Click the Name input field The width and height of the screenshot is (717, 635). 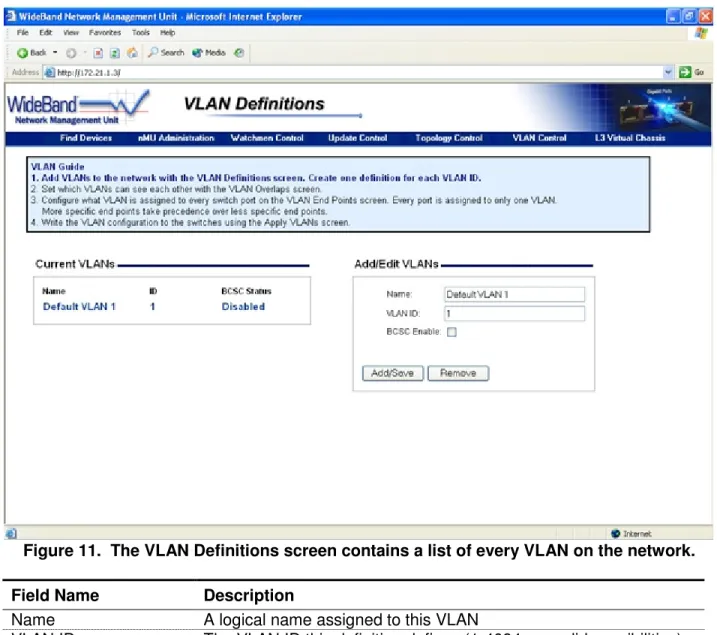(x=514, y=294)
